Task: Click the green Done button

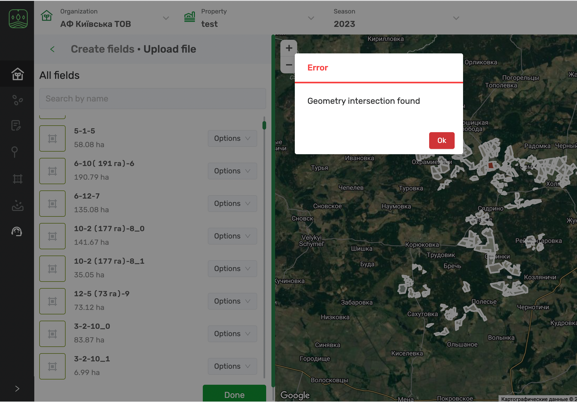Action: point(234,394)
